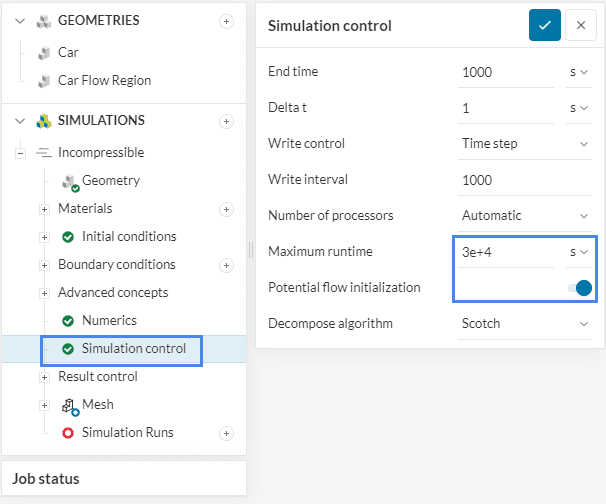Change the Maximum runtime unit dropdown
Image resolution: width=606 pixels, height=504 pixels.
[x=579, y=252]
